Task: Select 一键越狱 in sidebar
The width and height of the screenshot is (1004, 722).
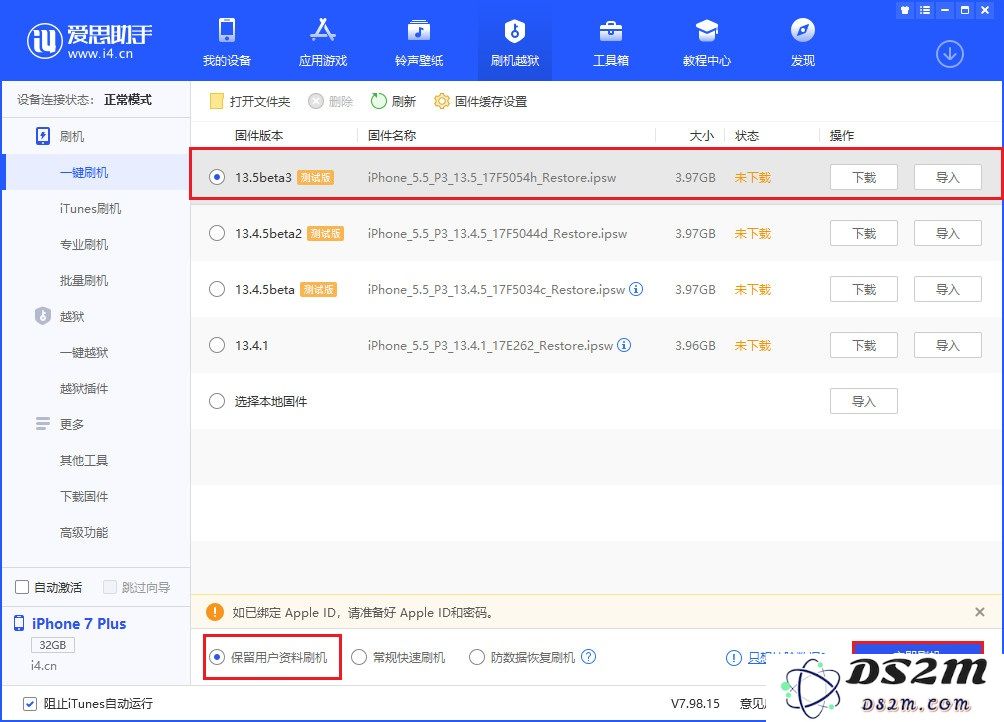Action: 84,352
